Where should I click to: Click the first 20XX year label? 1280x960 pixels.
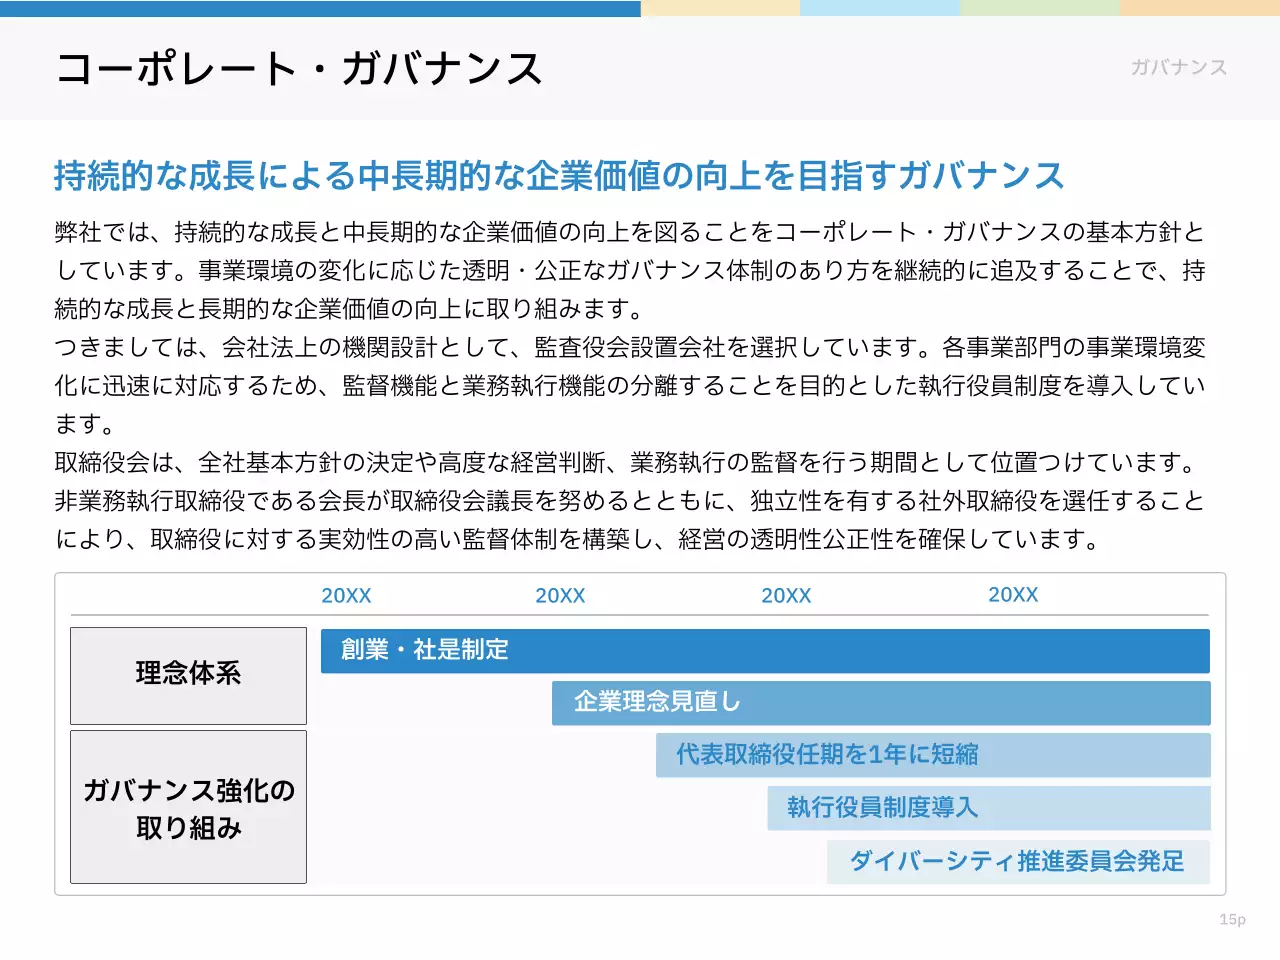click(346, 595)
